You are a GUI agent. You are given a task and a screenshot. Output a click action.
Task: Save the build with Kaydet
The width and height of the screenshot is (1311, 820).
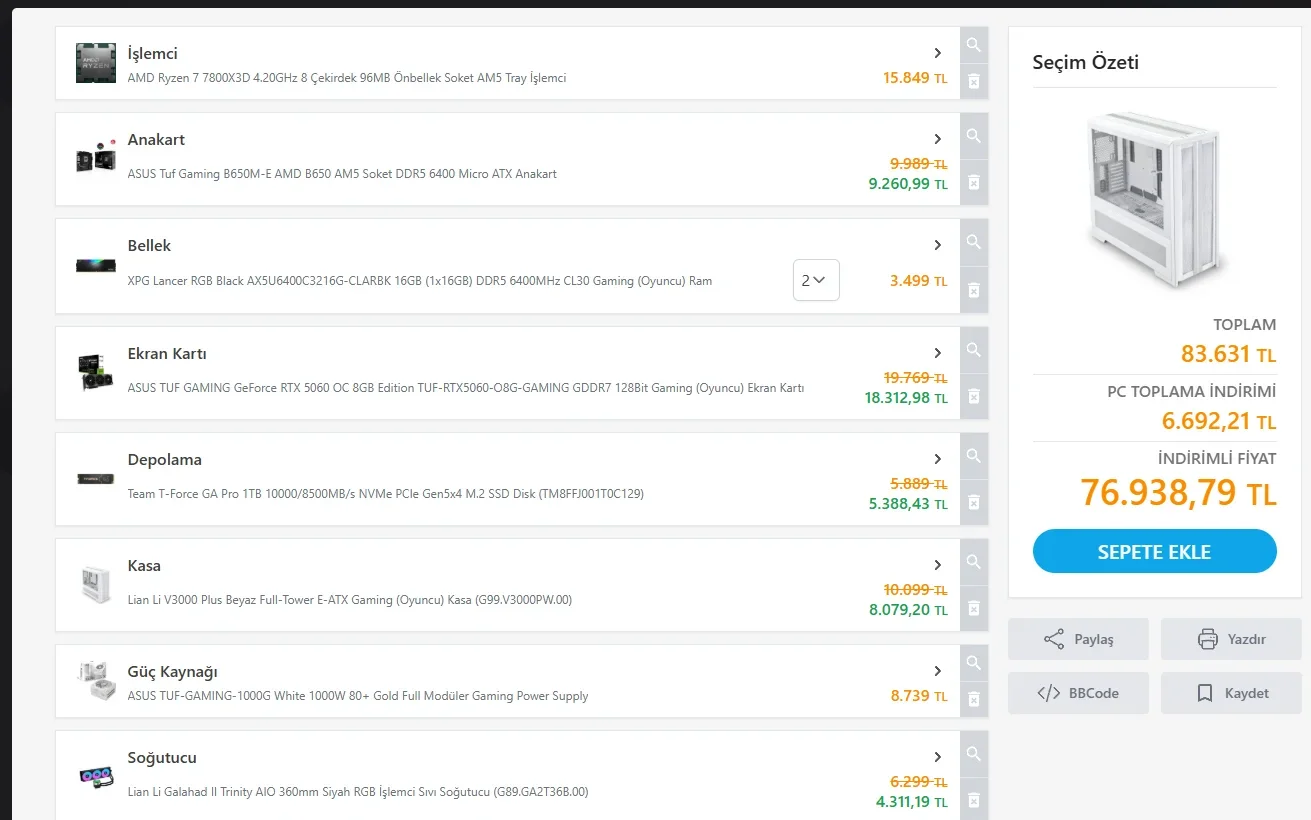tap(1231, 693)
